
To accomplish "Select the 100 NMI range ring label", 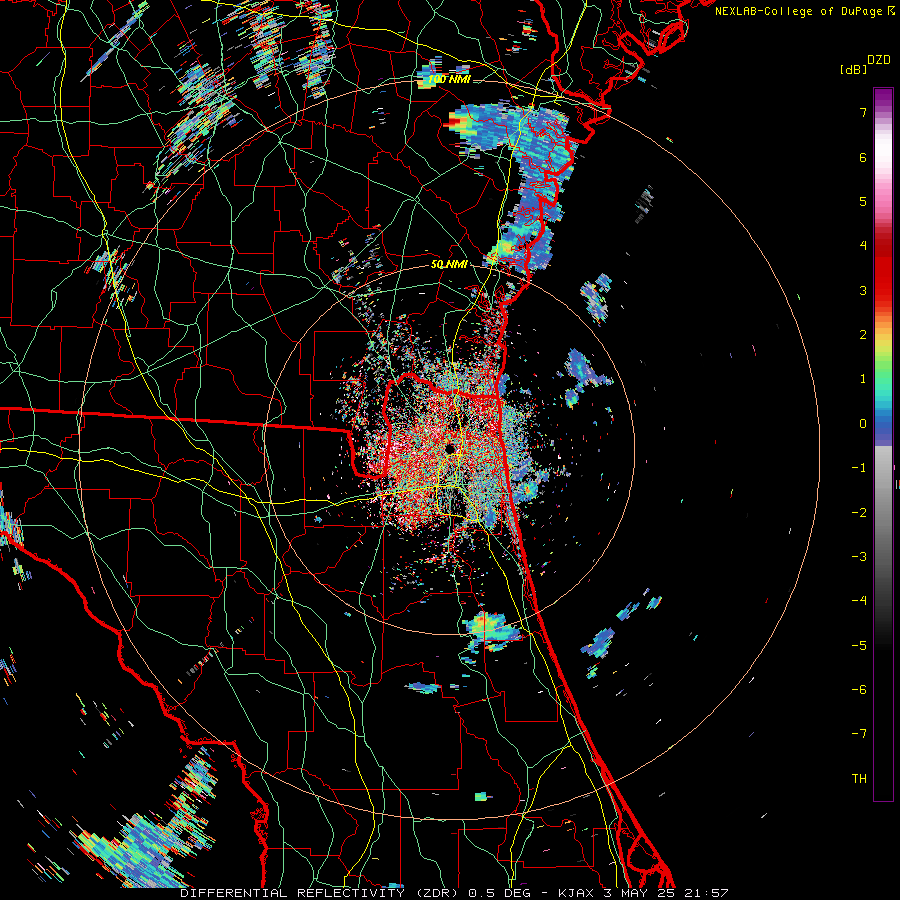I will pyautogui.click(x=449, y=79).
